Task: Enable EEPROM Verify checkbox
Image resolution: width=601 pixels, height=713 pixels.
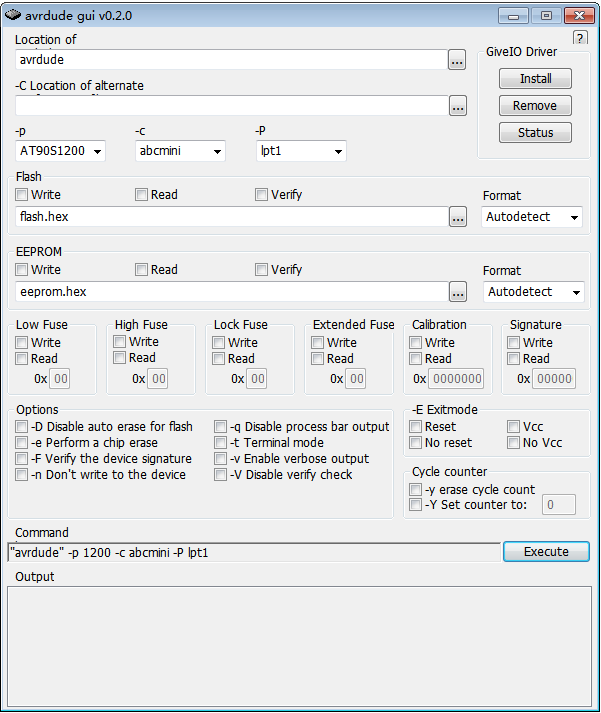Action: tap(261, 270)
